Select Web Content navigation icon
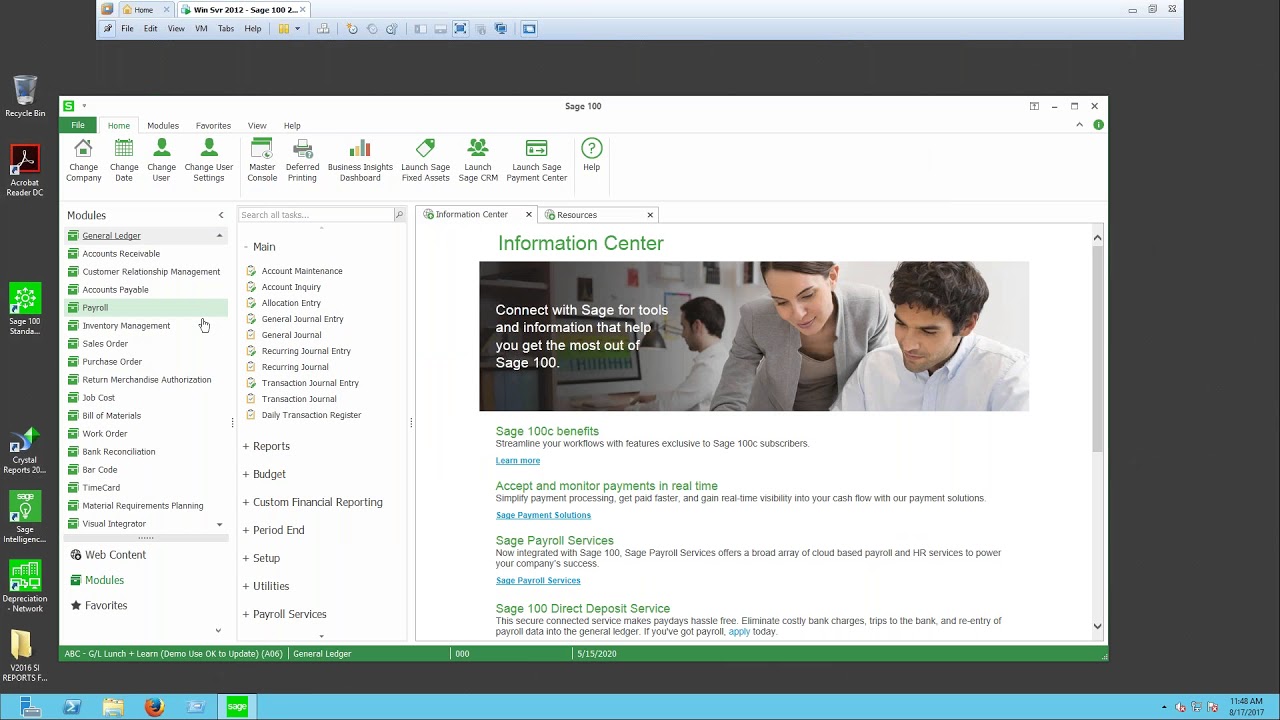Image resolution: width=1280 pixels, height=720 pixels. click(76, 555)
